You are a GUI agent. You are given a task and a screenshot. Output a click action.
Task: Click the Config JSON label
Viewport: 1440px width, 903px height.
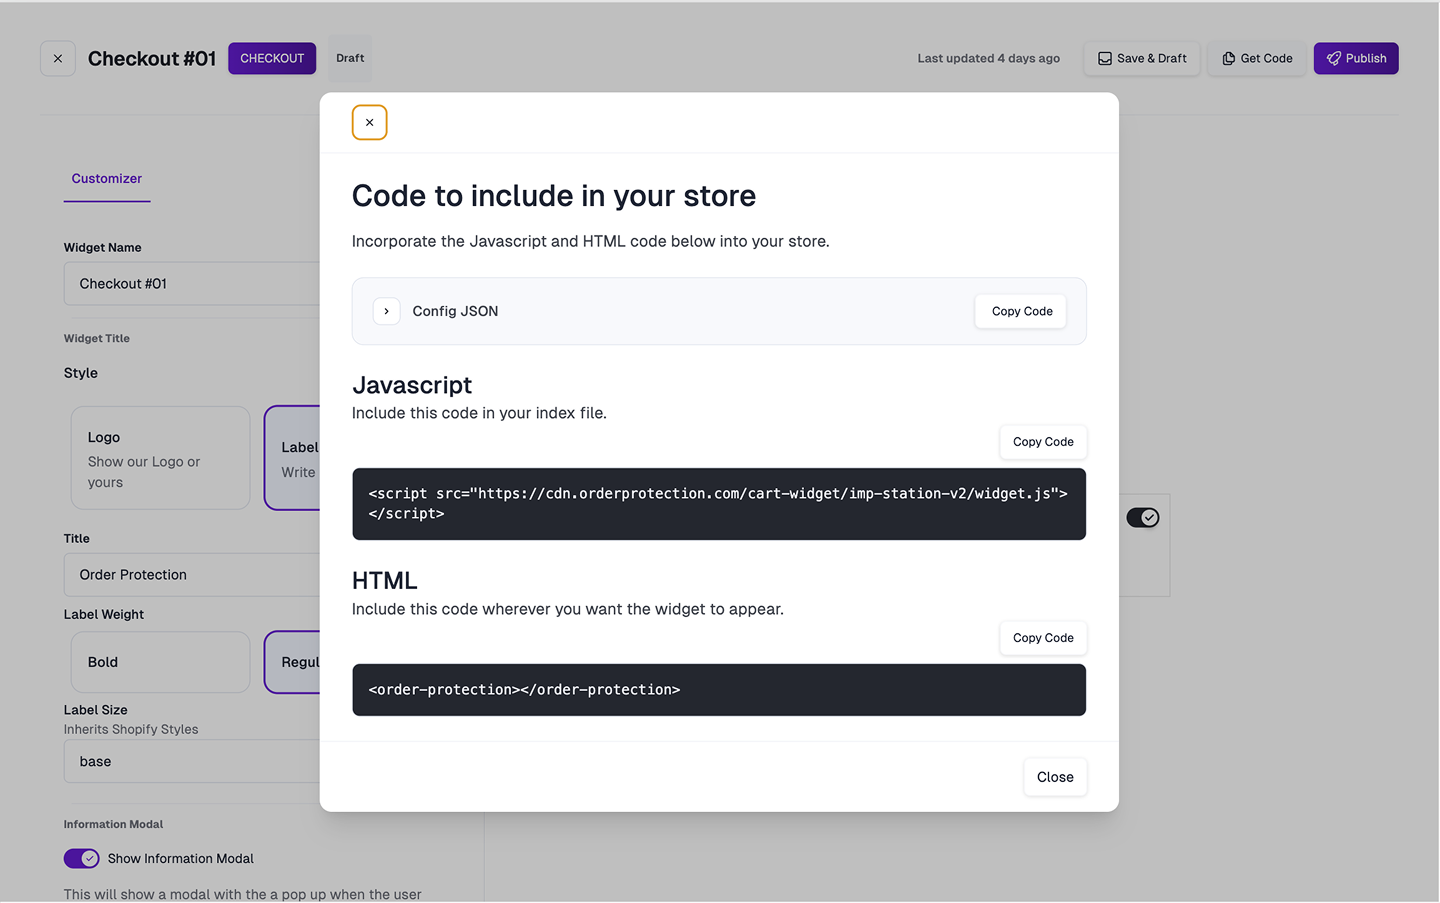coord(455,311)
